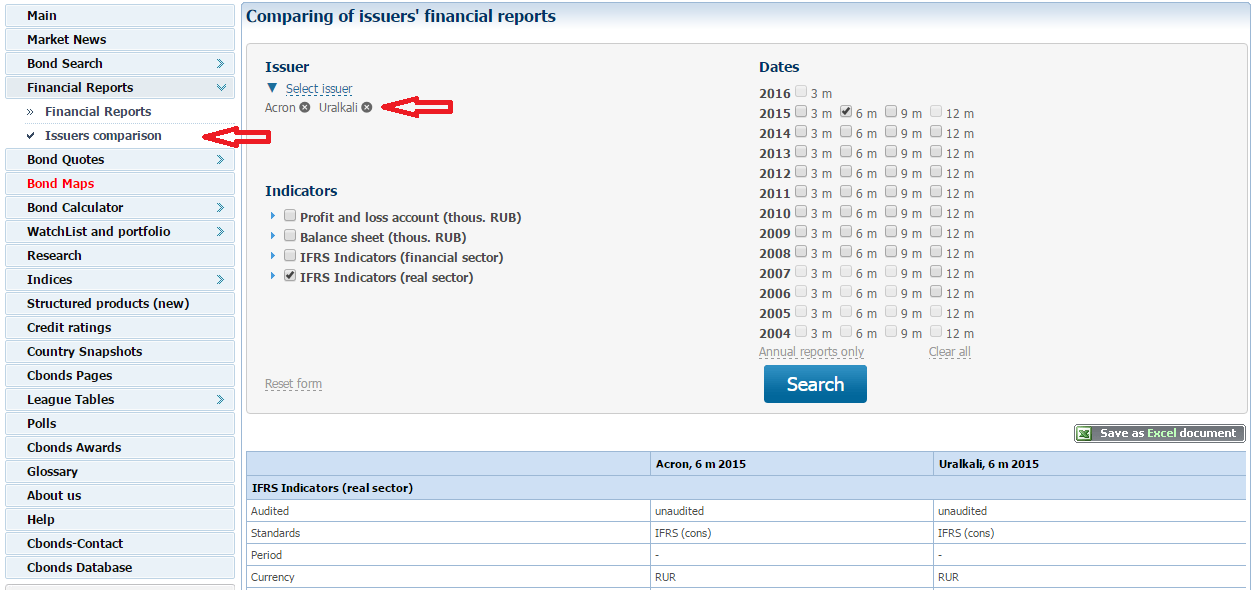The image size is (1257, 590).
Task: Expand Profit and loss account indicator tree
Action: tap(272, 217)
